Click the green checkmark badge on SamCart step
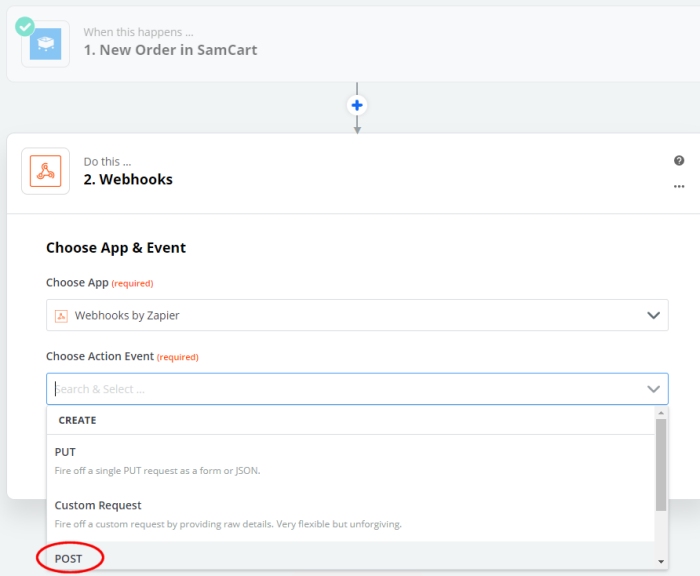 pyautogui.click(x=25, y=27)
